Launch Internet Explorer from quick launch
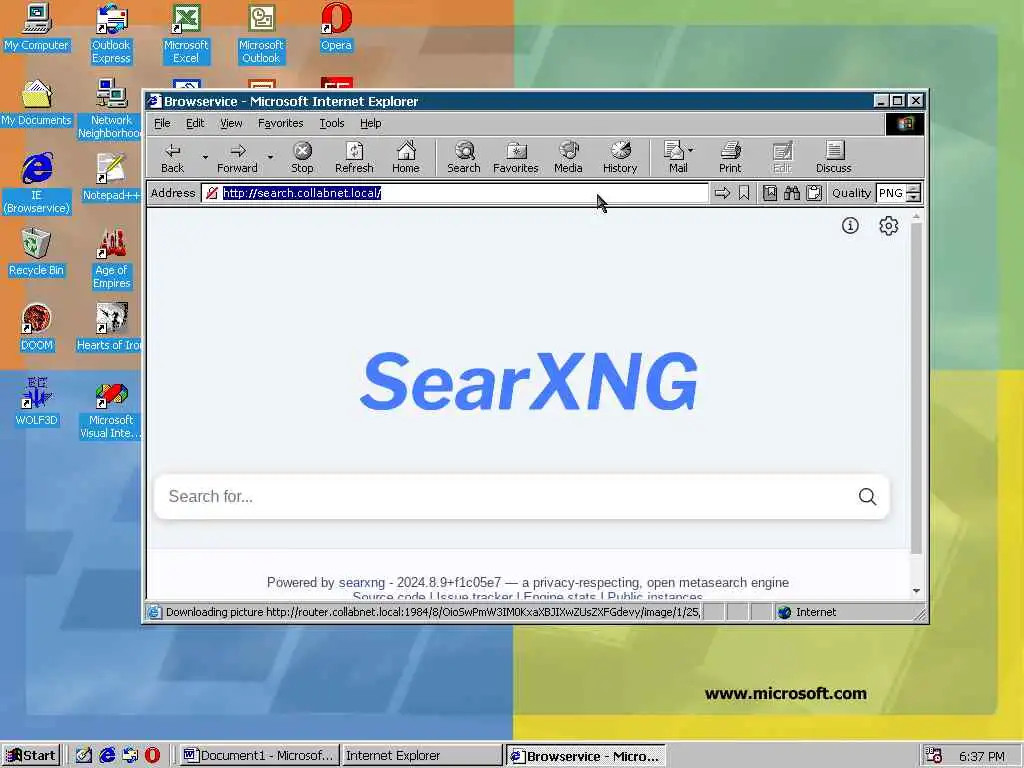 107,756
